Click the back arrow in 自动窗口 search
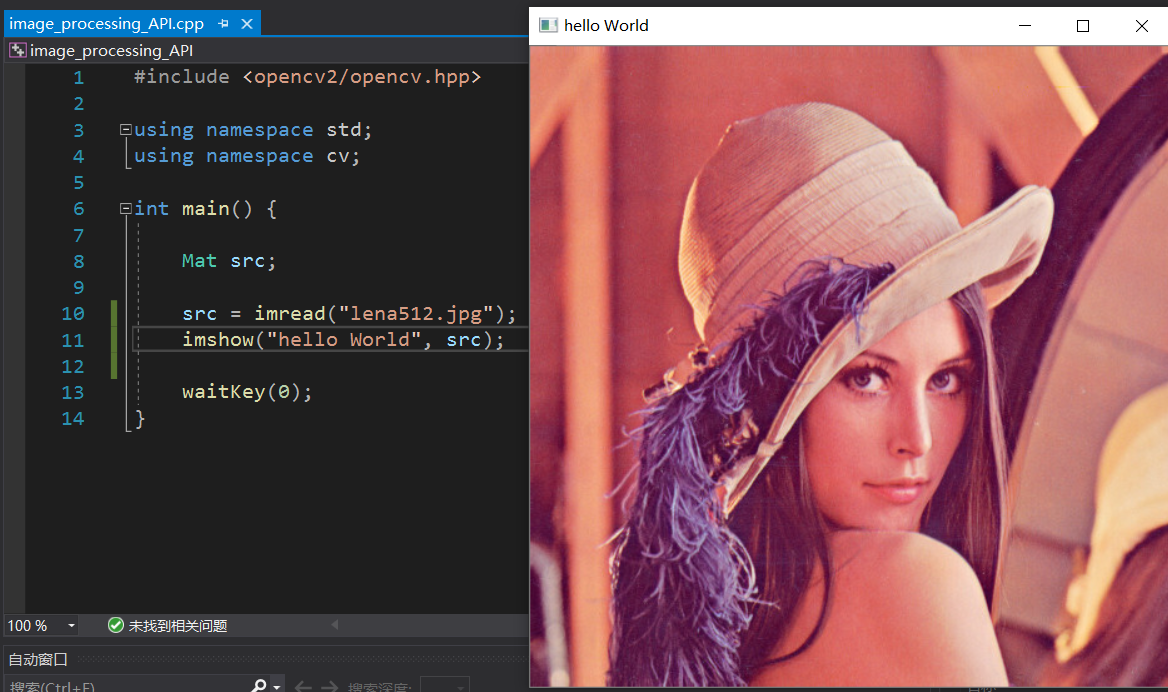The width and height of the screenshot is (1168, 692). (x=303, y=686)
